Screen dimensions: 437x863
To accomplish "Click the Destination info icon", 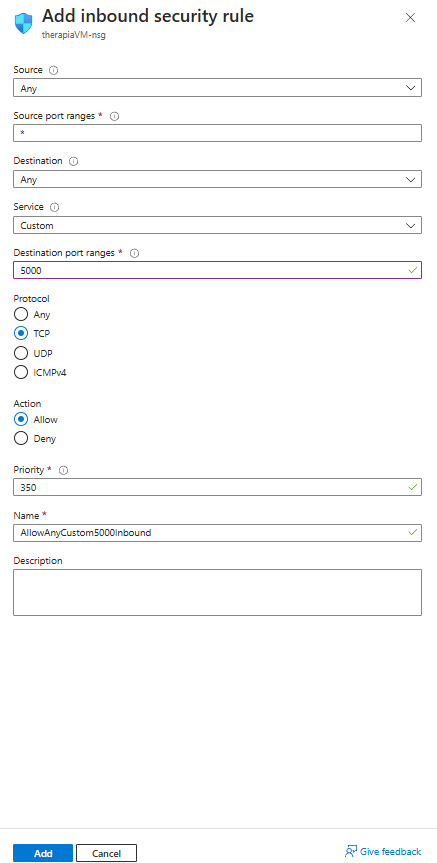I will (73, 162).
